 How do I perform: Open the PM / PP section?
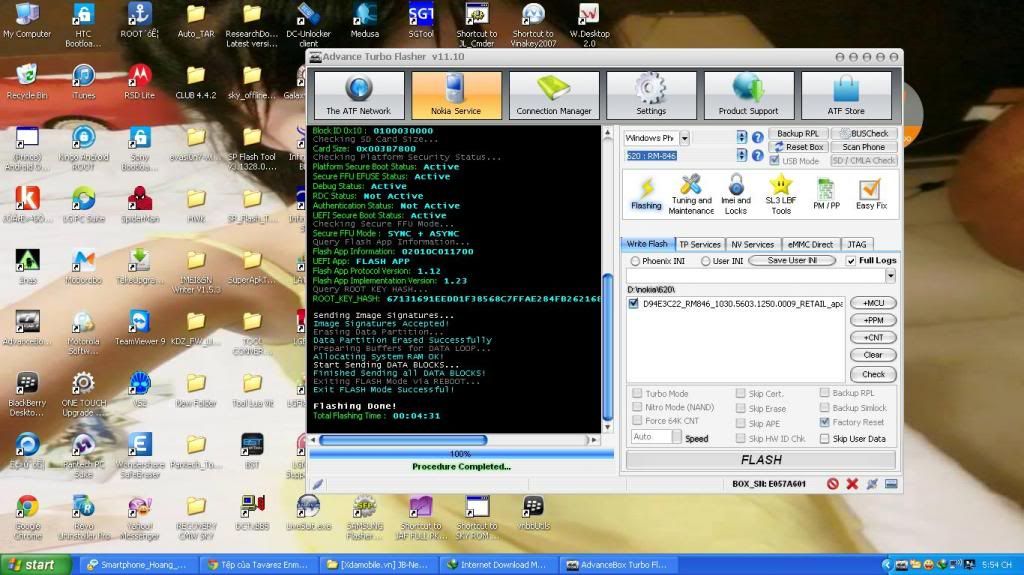(826, 194)
